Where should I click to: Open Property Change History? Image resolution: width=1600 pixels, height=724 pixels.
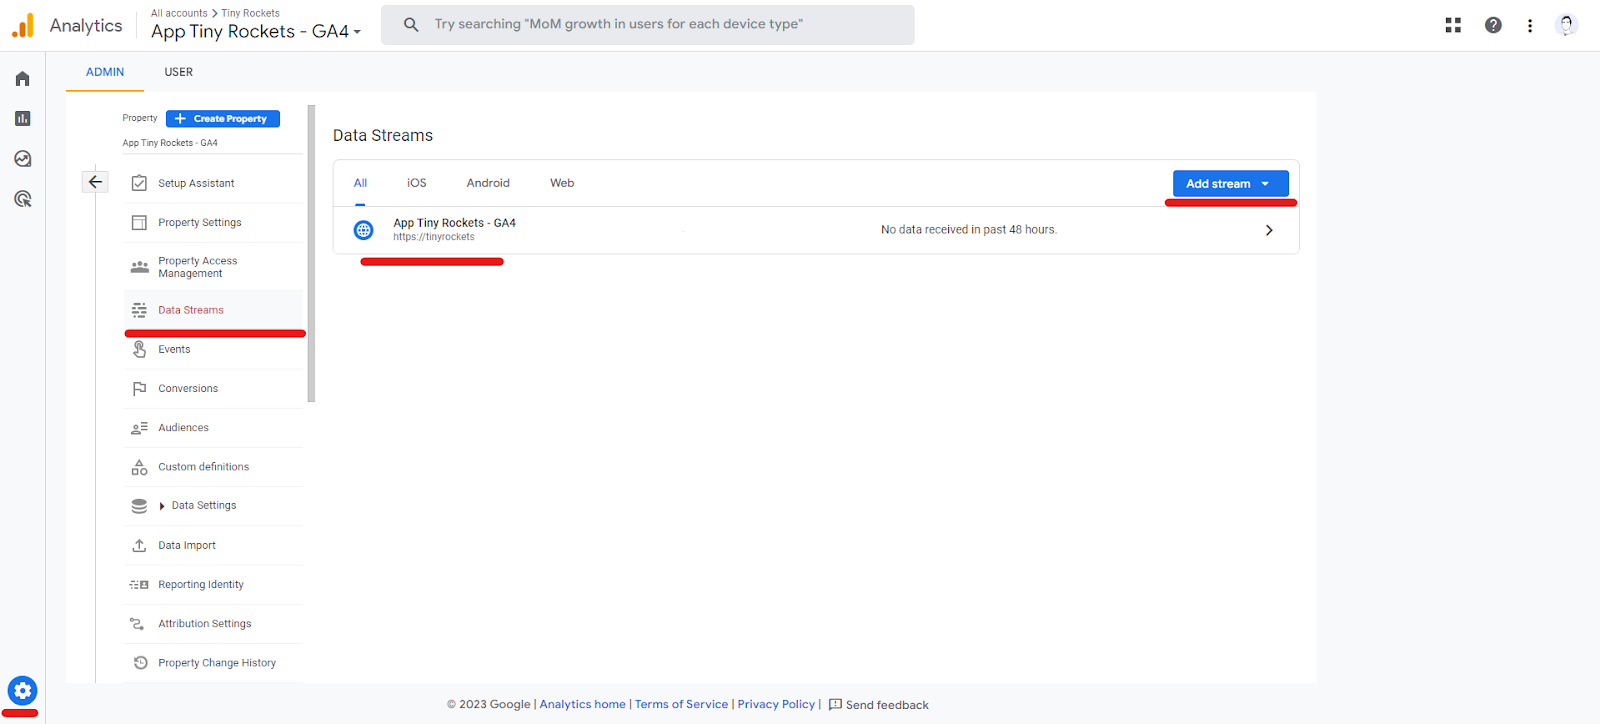point(213,663)
